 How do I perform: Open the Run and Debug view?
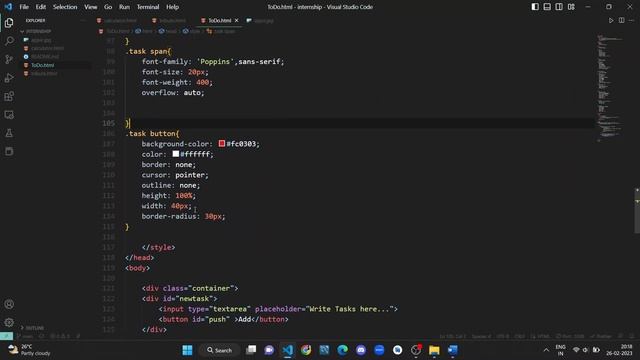click(x=9, y=78)
